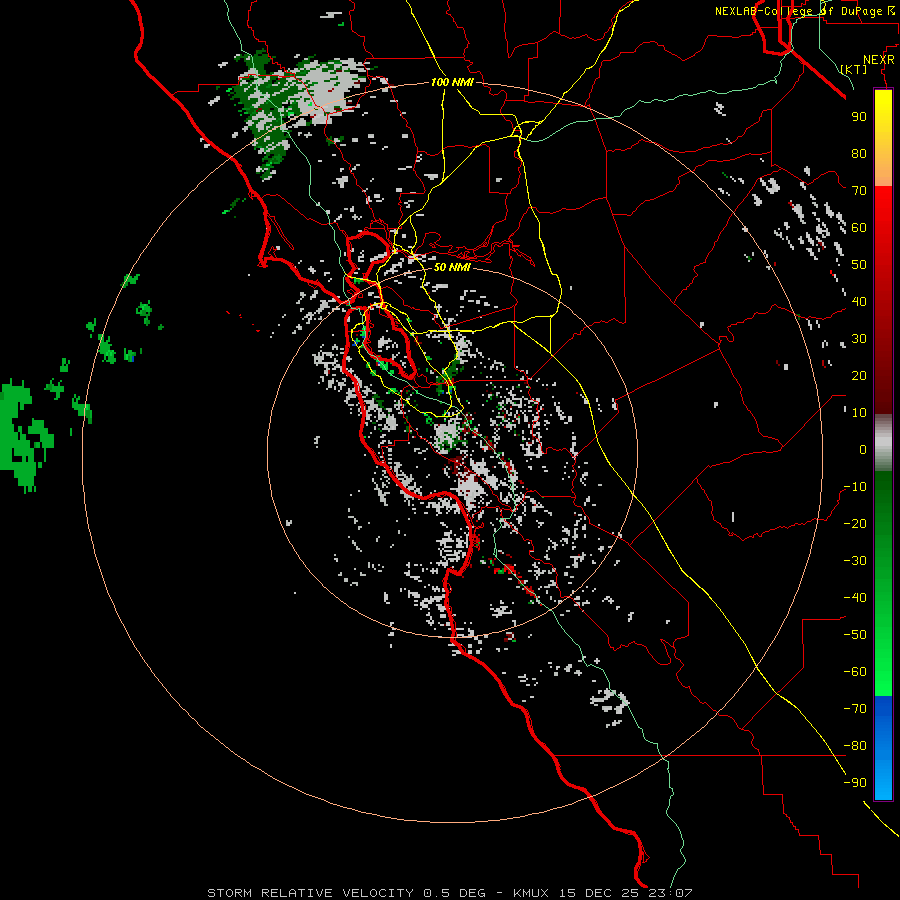
Task: Click the '0' label on the velocity scale
Action: 863,449
